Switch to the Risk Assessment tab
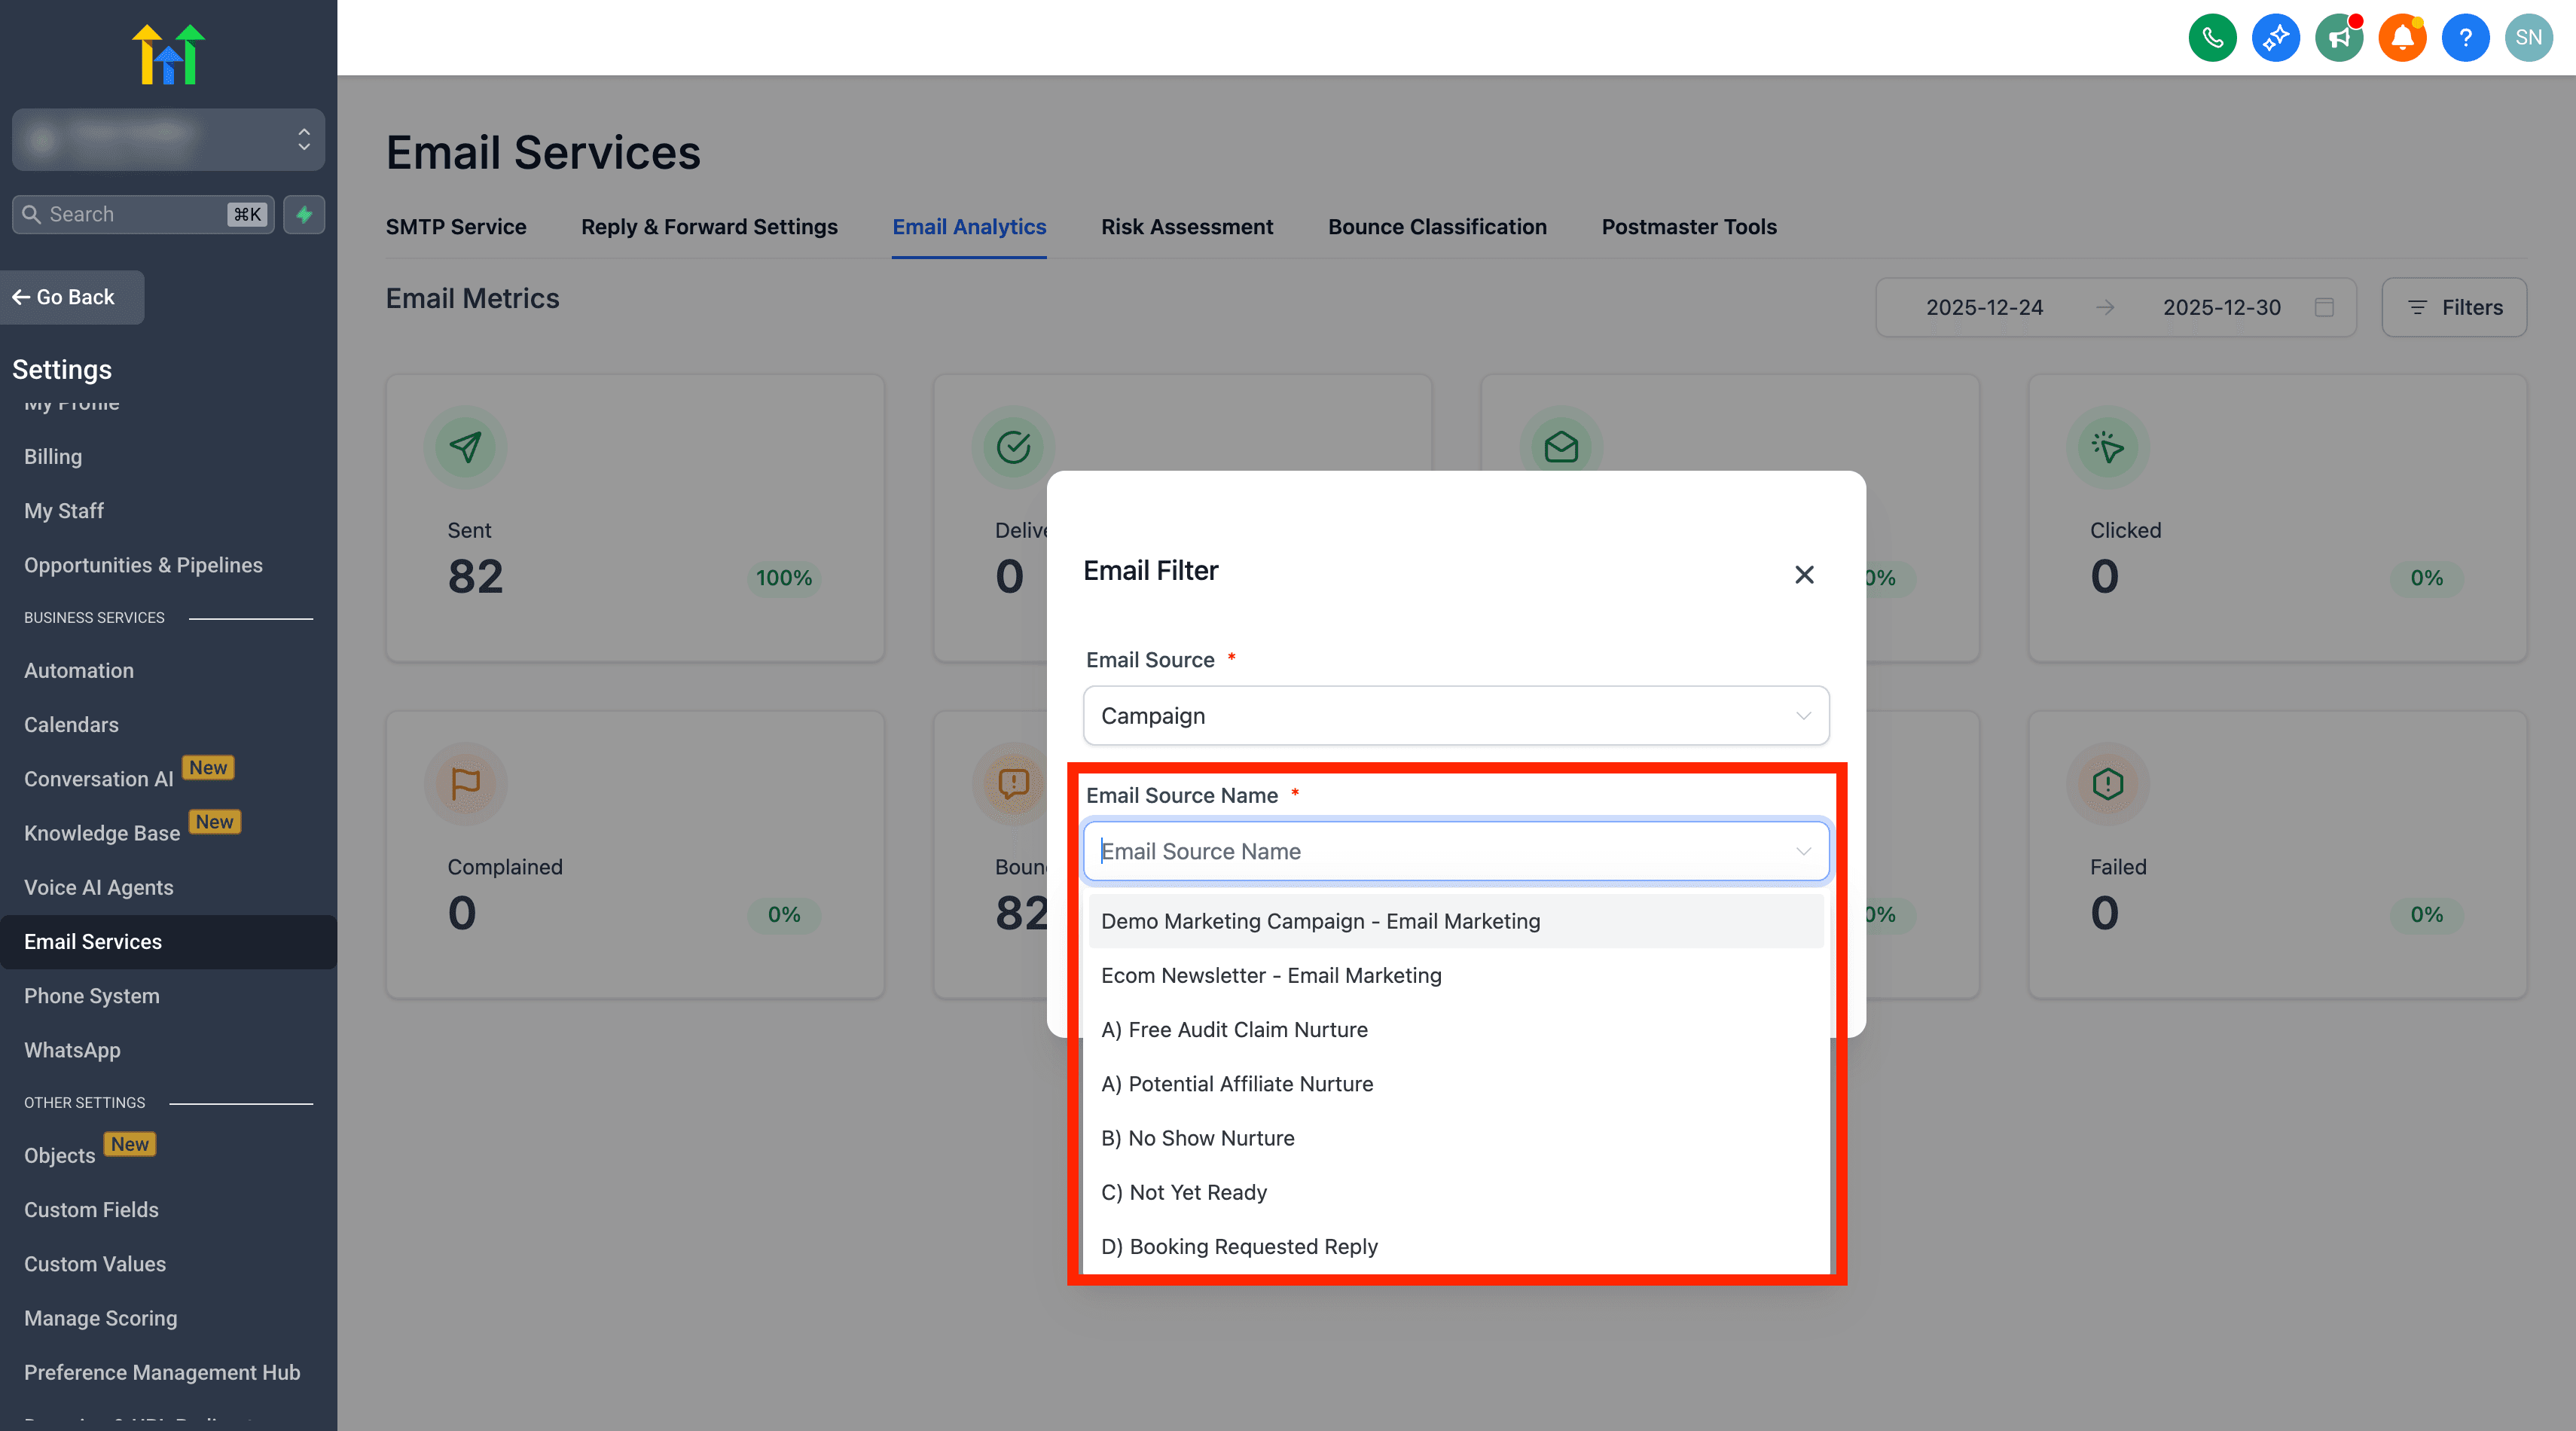This screenshot has height=1431, width=2576. (1187, 227)
